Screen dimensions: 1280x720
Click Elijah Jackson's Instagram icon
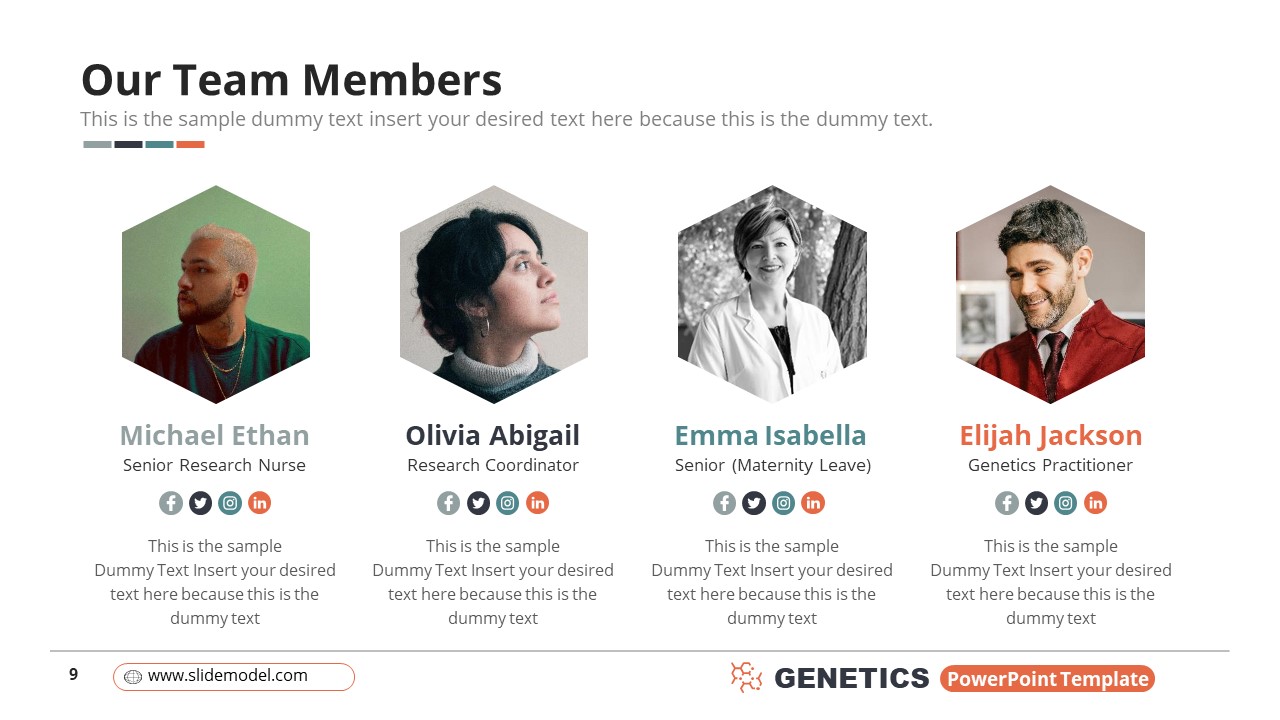click(1066, 503)
